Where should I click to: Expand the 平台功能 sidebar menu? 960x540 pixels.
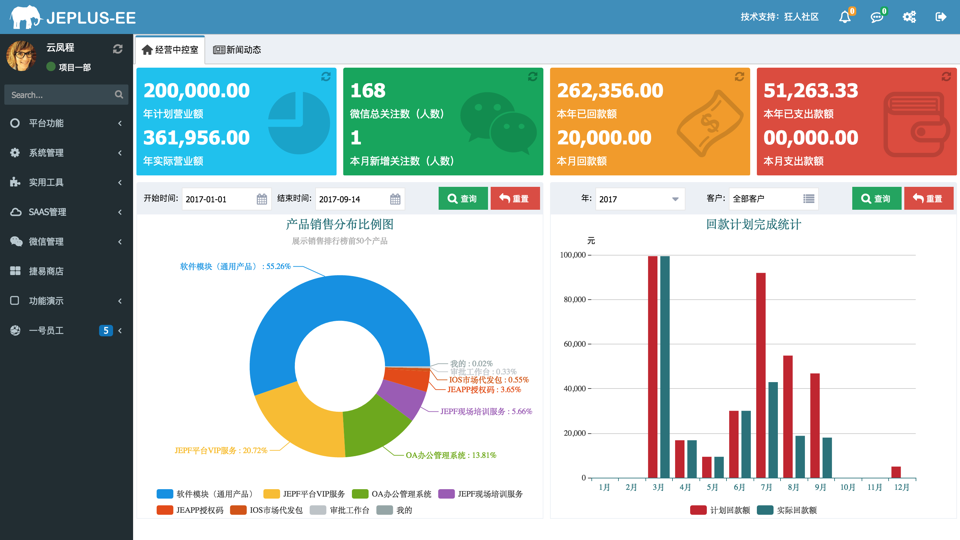pyautogui.click(x=66, y=123)
